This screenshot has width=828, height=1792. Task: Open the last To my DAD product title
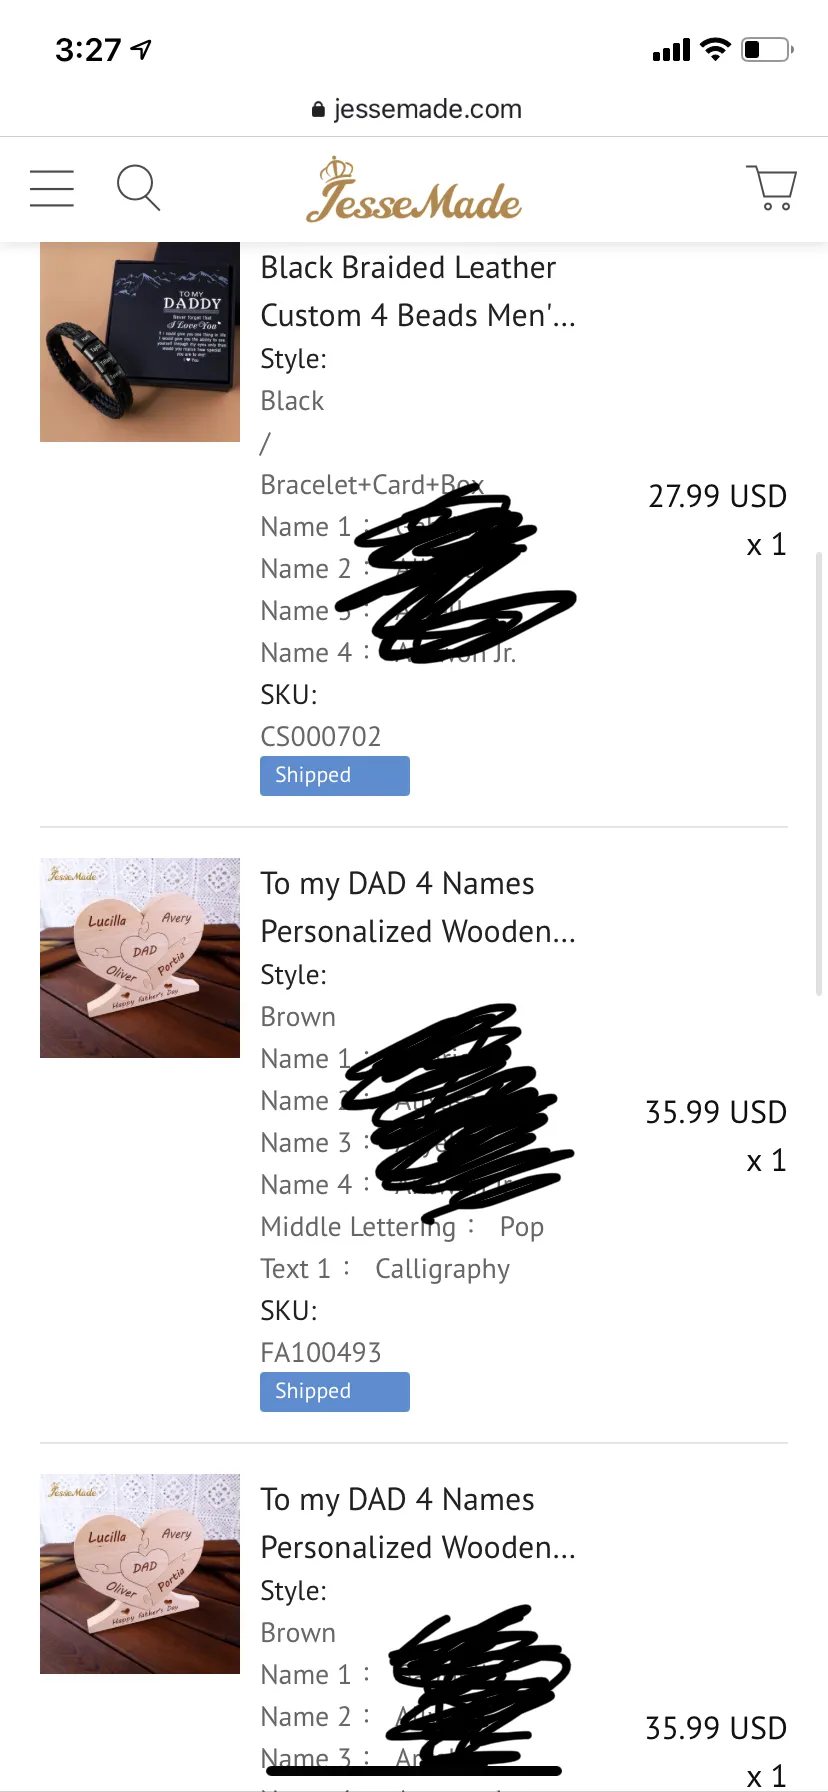pos(417,1523)
